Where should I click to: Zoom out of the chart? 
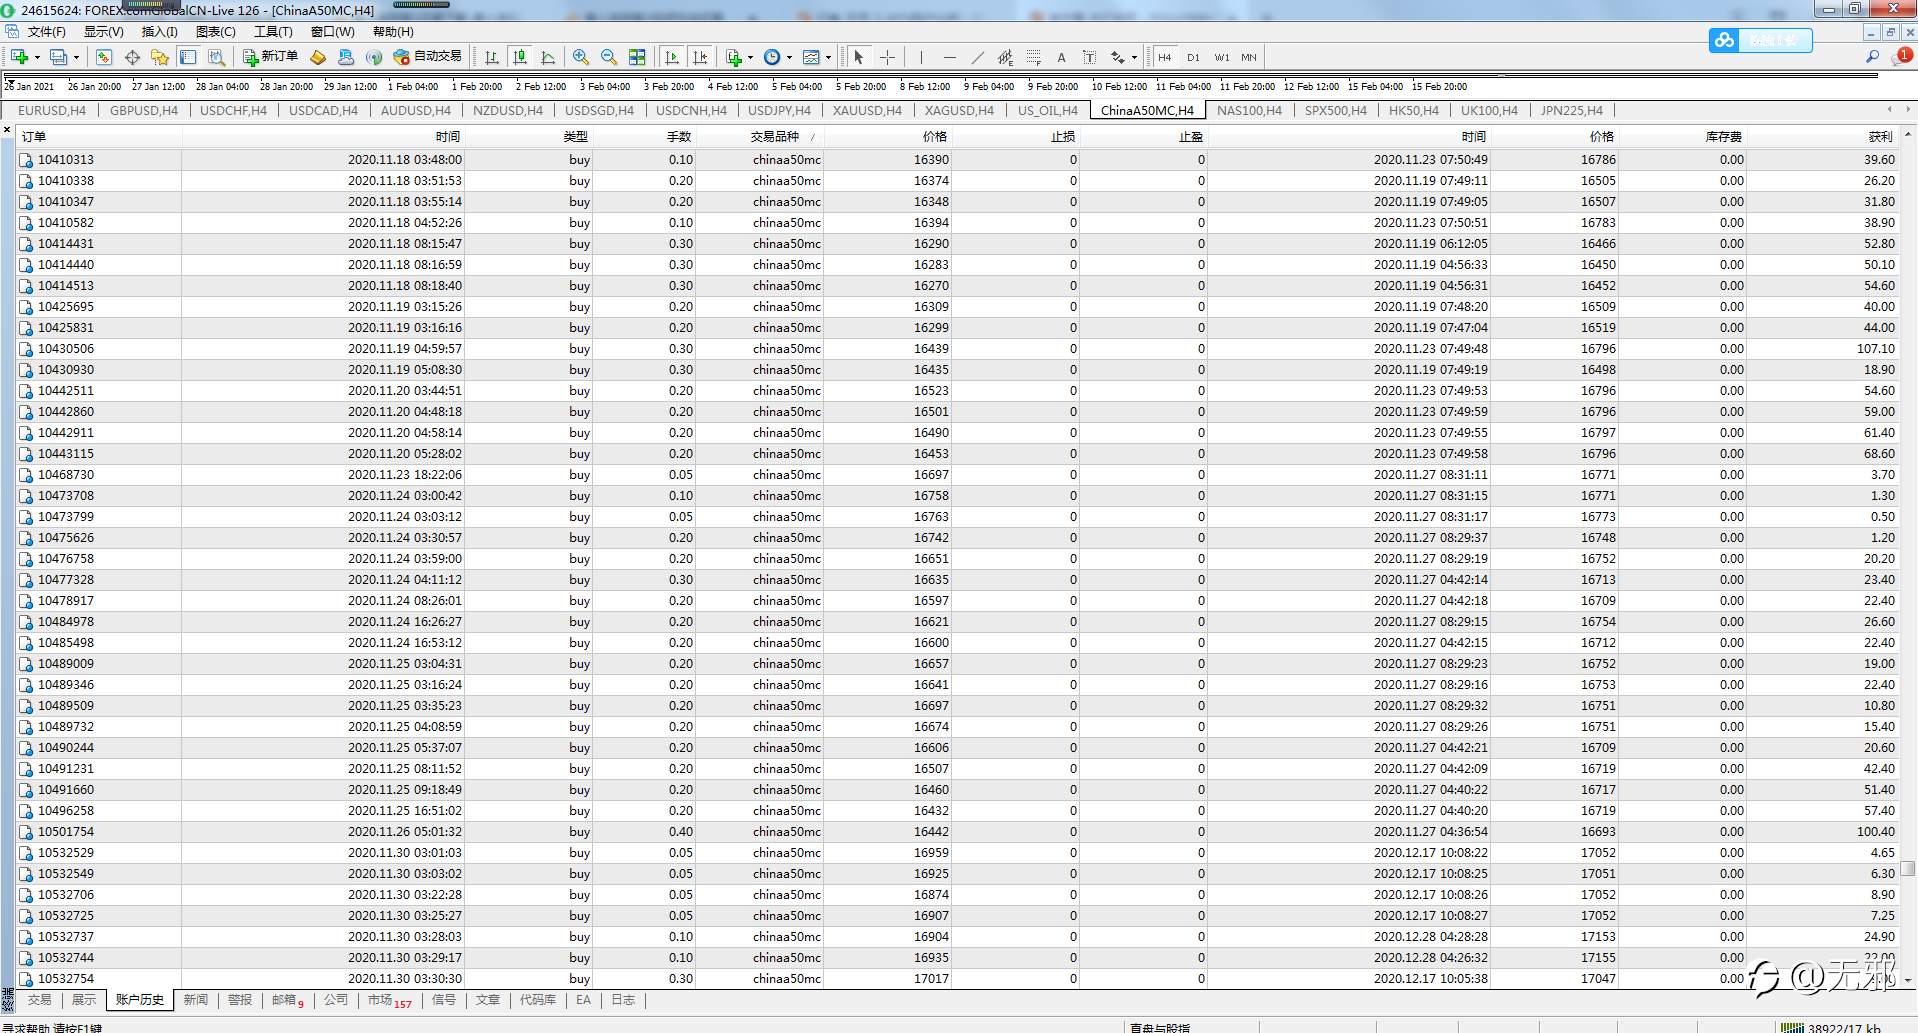(x=608, y=57)
